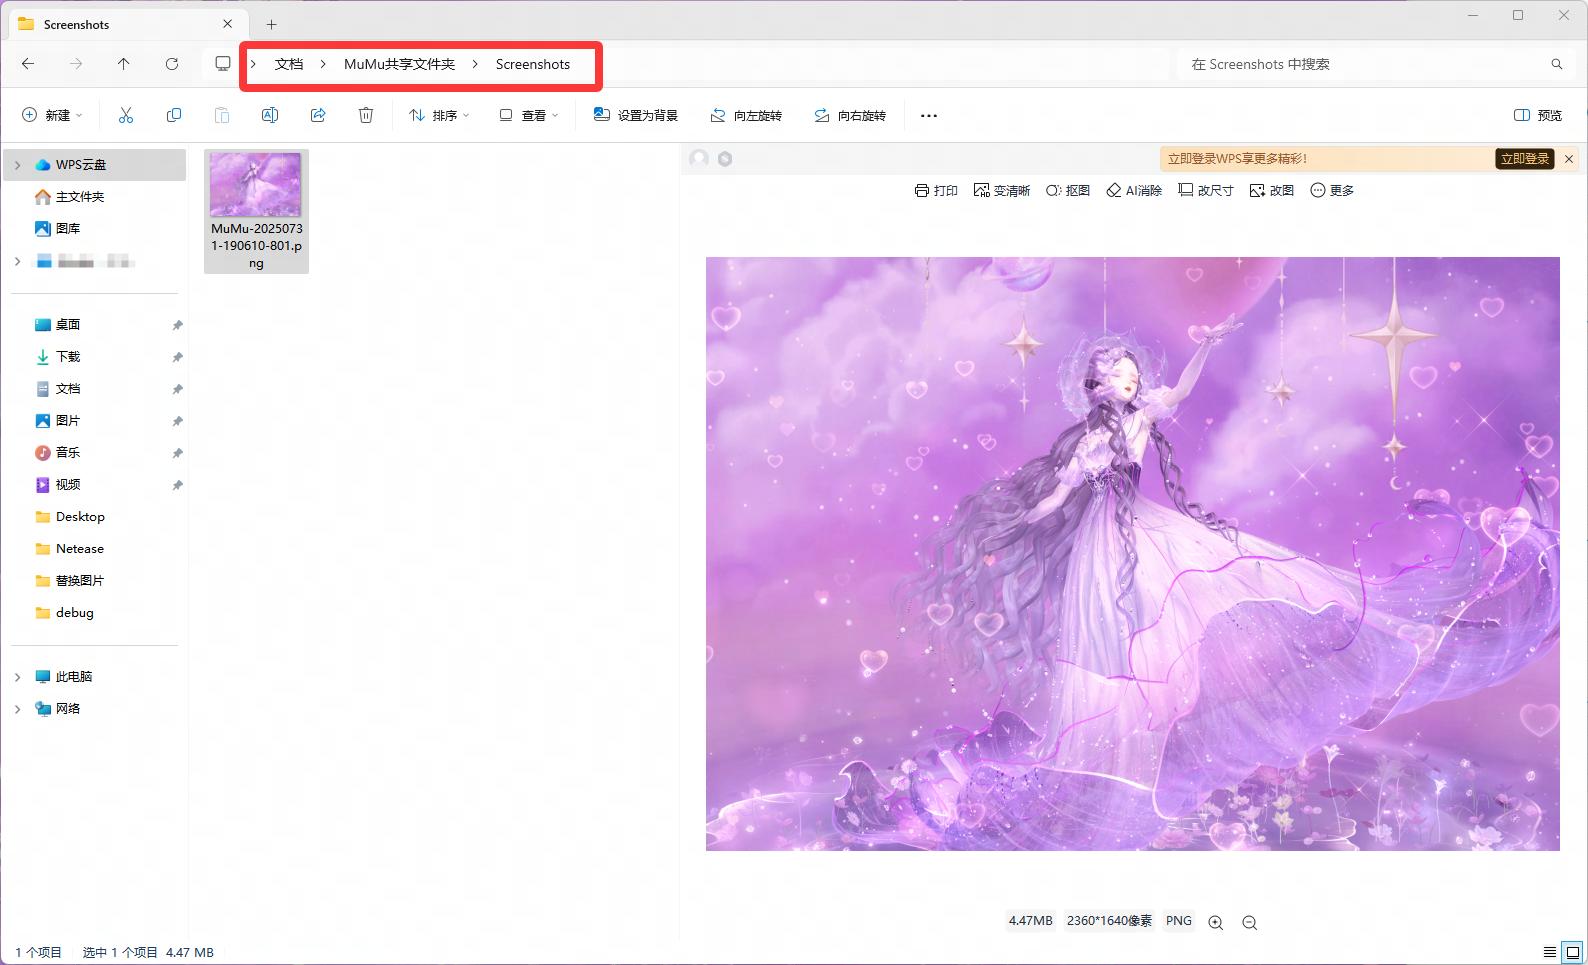Click the 立即登录 login button
Viewport: 1588px width, 965px height.
point(1524,159)
